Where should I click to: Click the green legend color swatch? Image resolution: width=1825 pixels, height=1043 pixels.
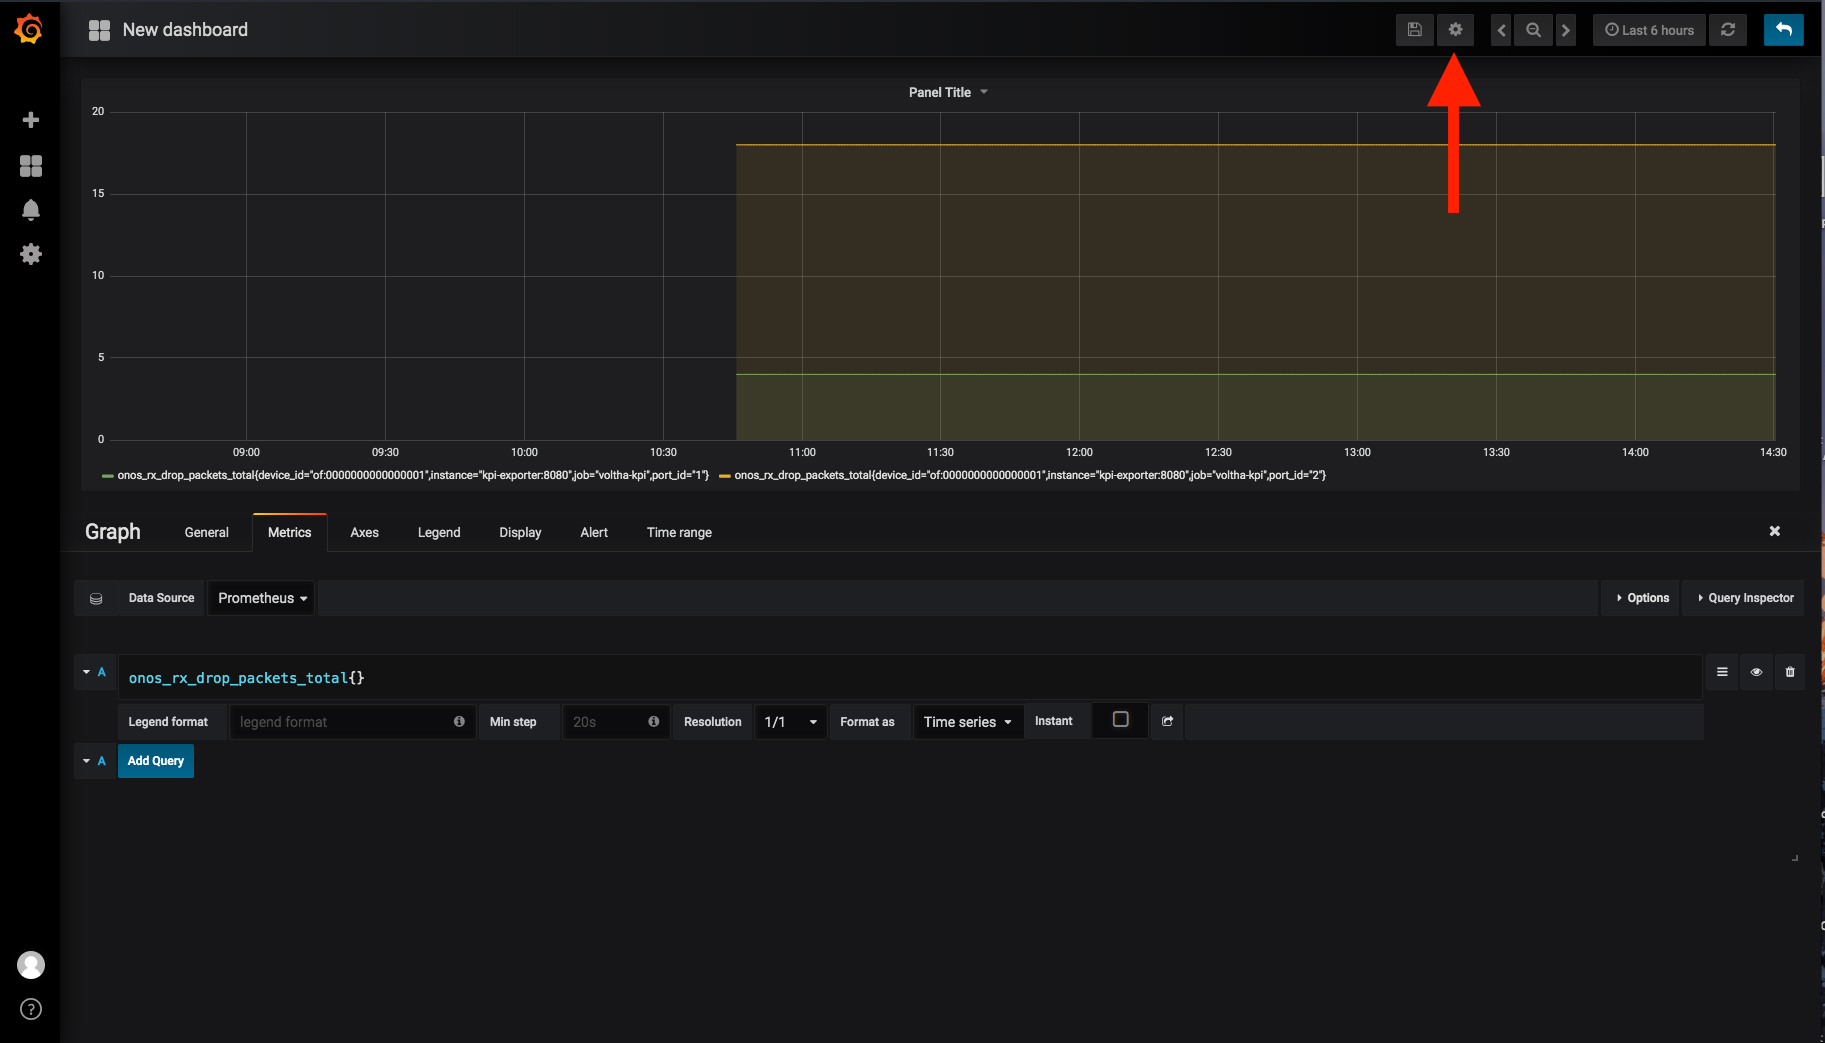[x=107, y=476]
